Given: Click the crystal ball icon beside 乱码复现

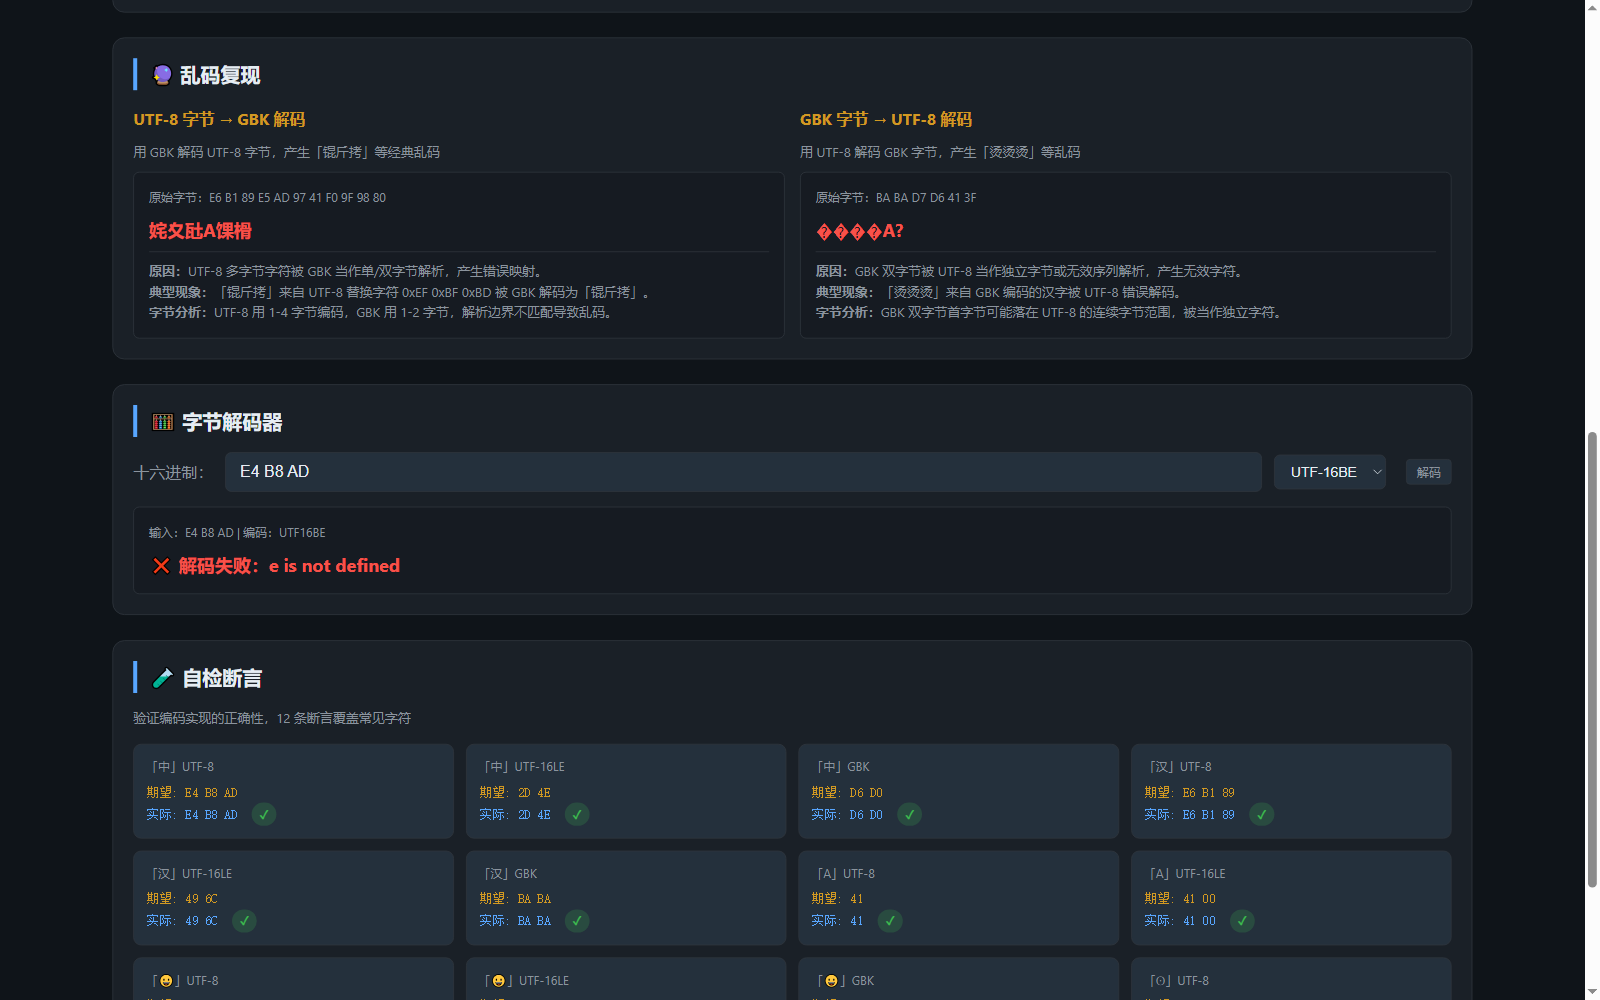Looking at the screenshot, I should click(162, 75).
